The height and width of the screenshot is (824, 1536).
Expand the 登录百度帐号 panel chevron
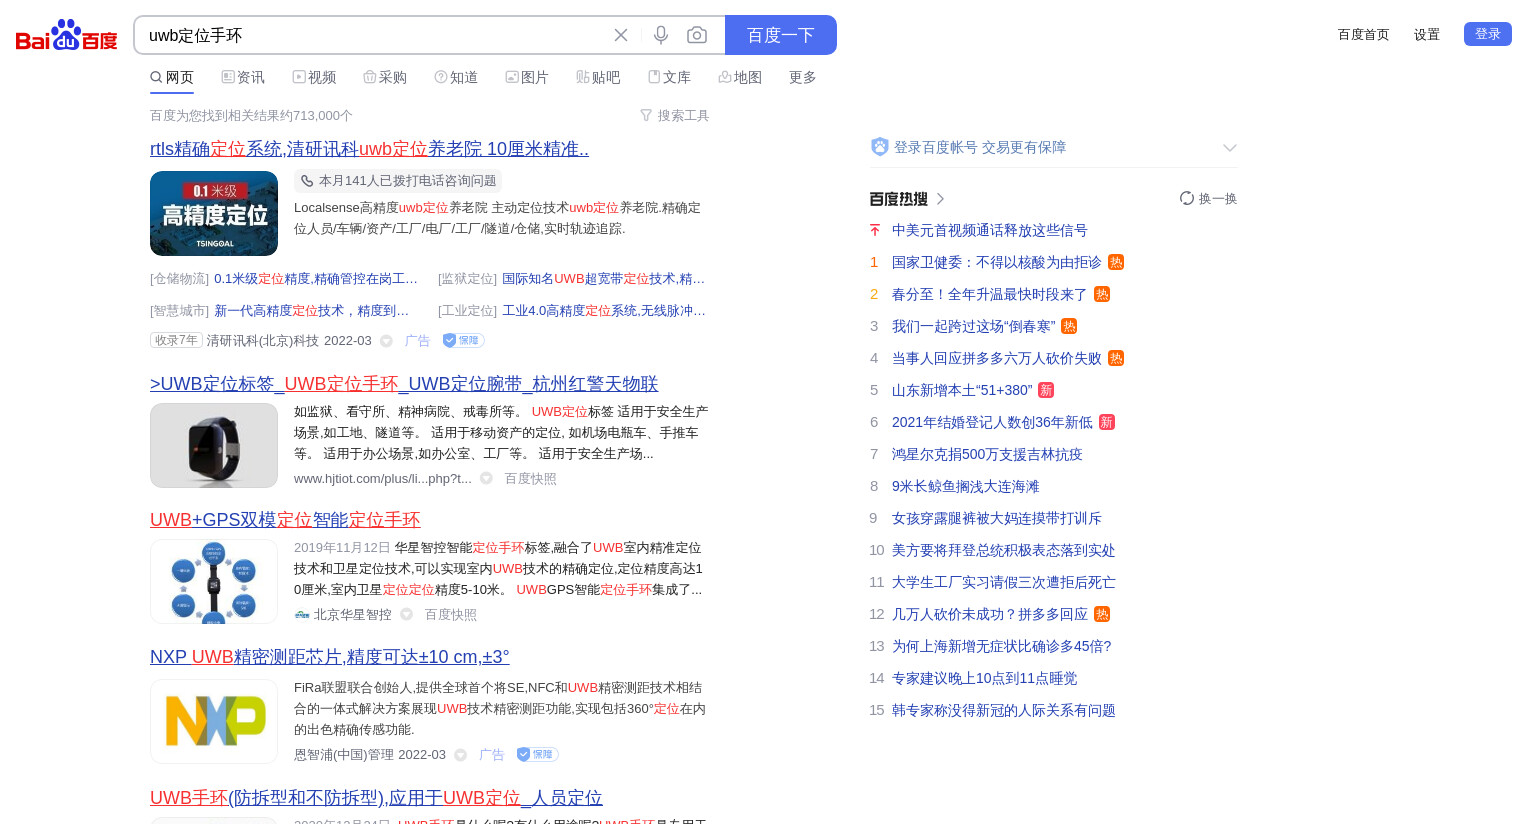[1229, 148]
